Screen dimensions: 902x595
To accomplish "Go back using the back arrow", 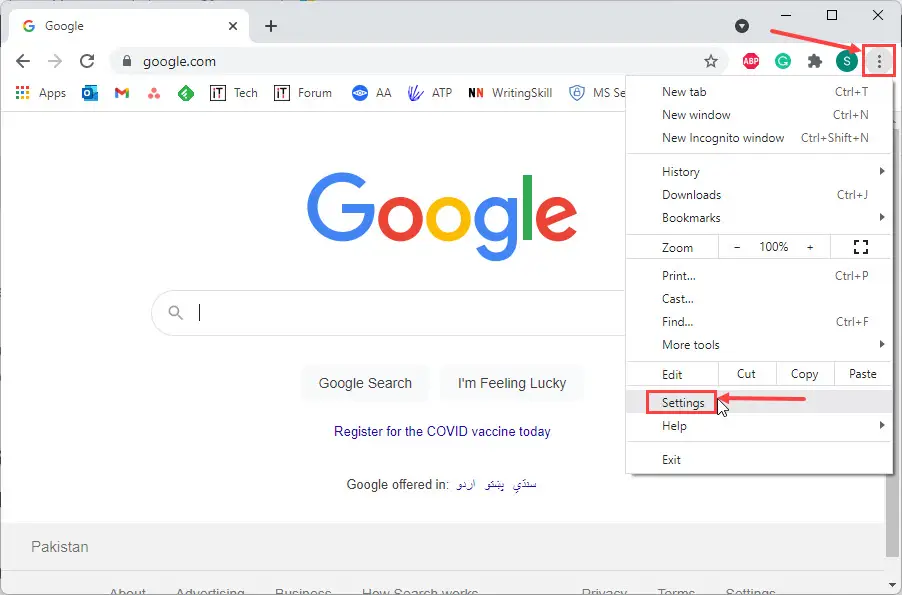I will (x=23, y=61).
